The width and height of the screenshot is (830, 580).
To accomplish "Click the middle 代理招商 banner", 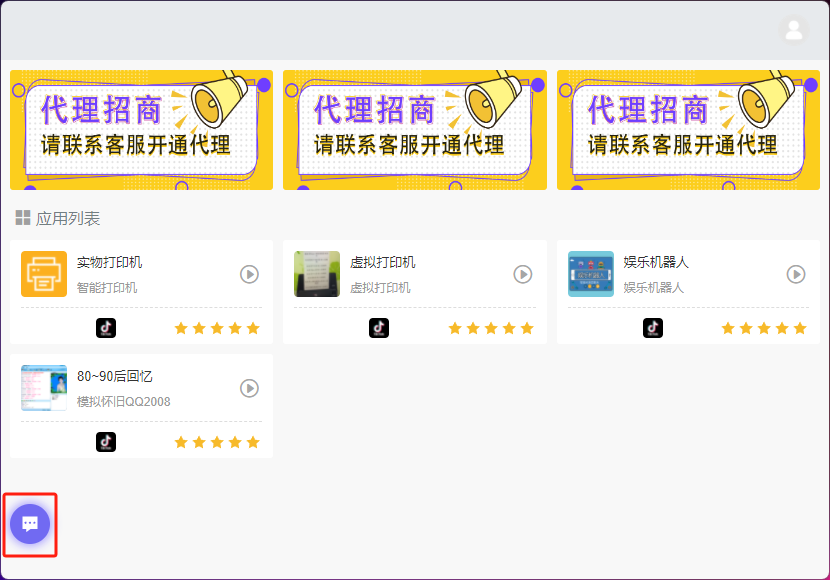I will 415,130.
